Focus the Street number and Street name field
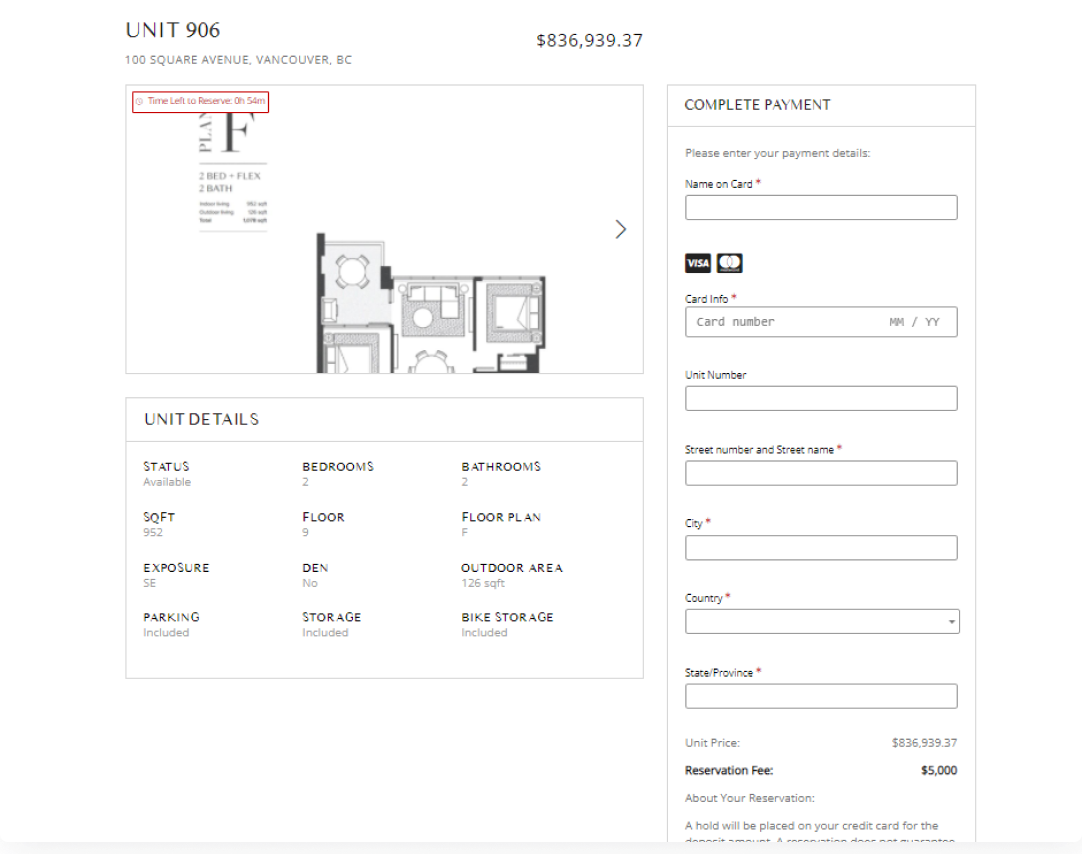The height and width of the screenshot is (854, 1082). pos(821,473)
